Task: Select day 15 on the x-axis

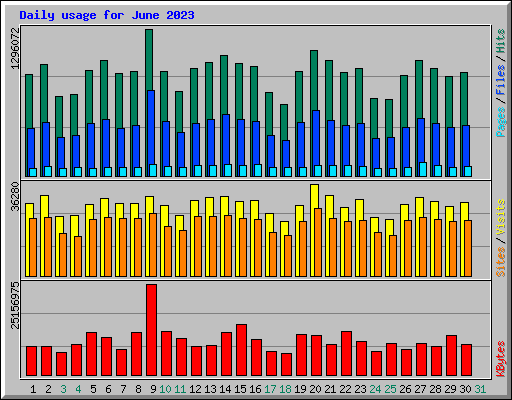Action: 240,389
